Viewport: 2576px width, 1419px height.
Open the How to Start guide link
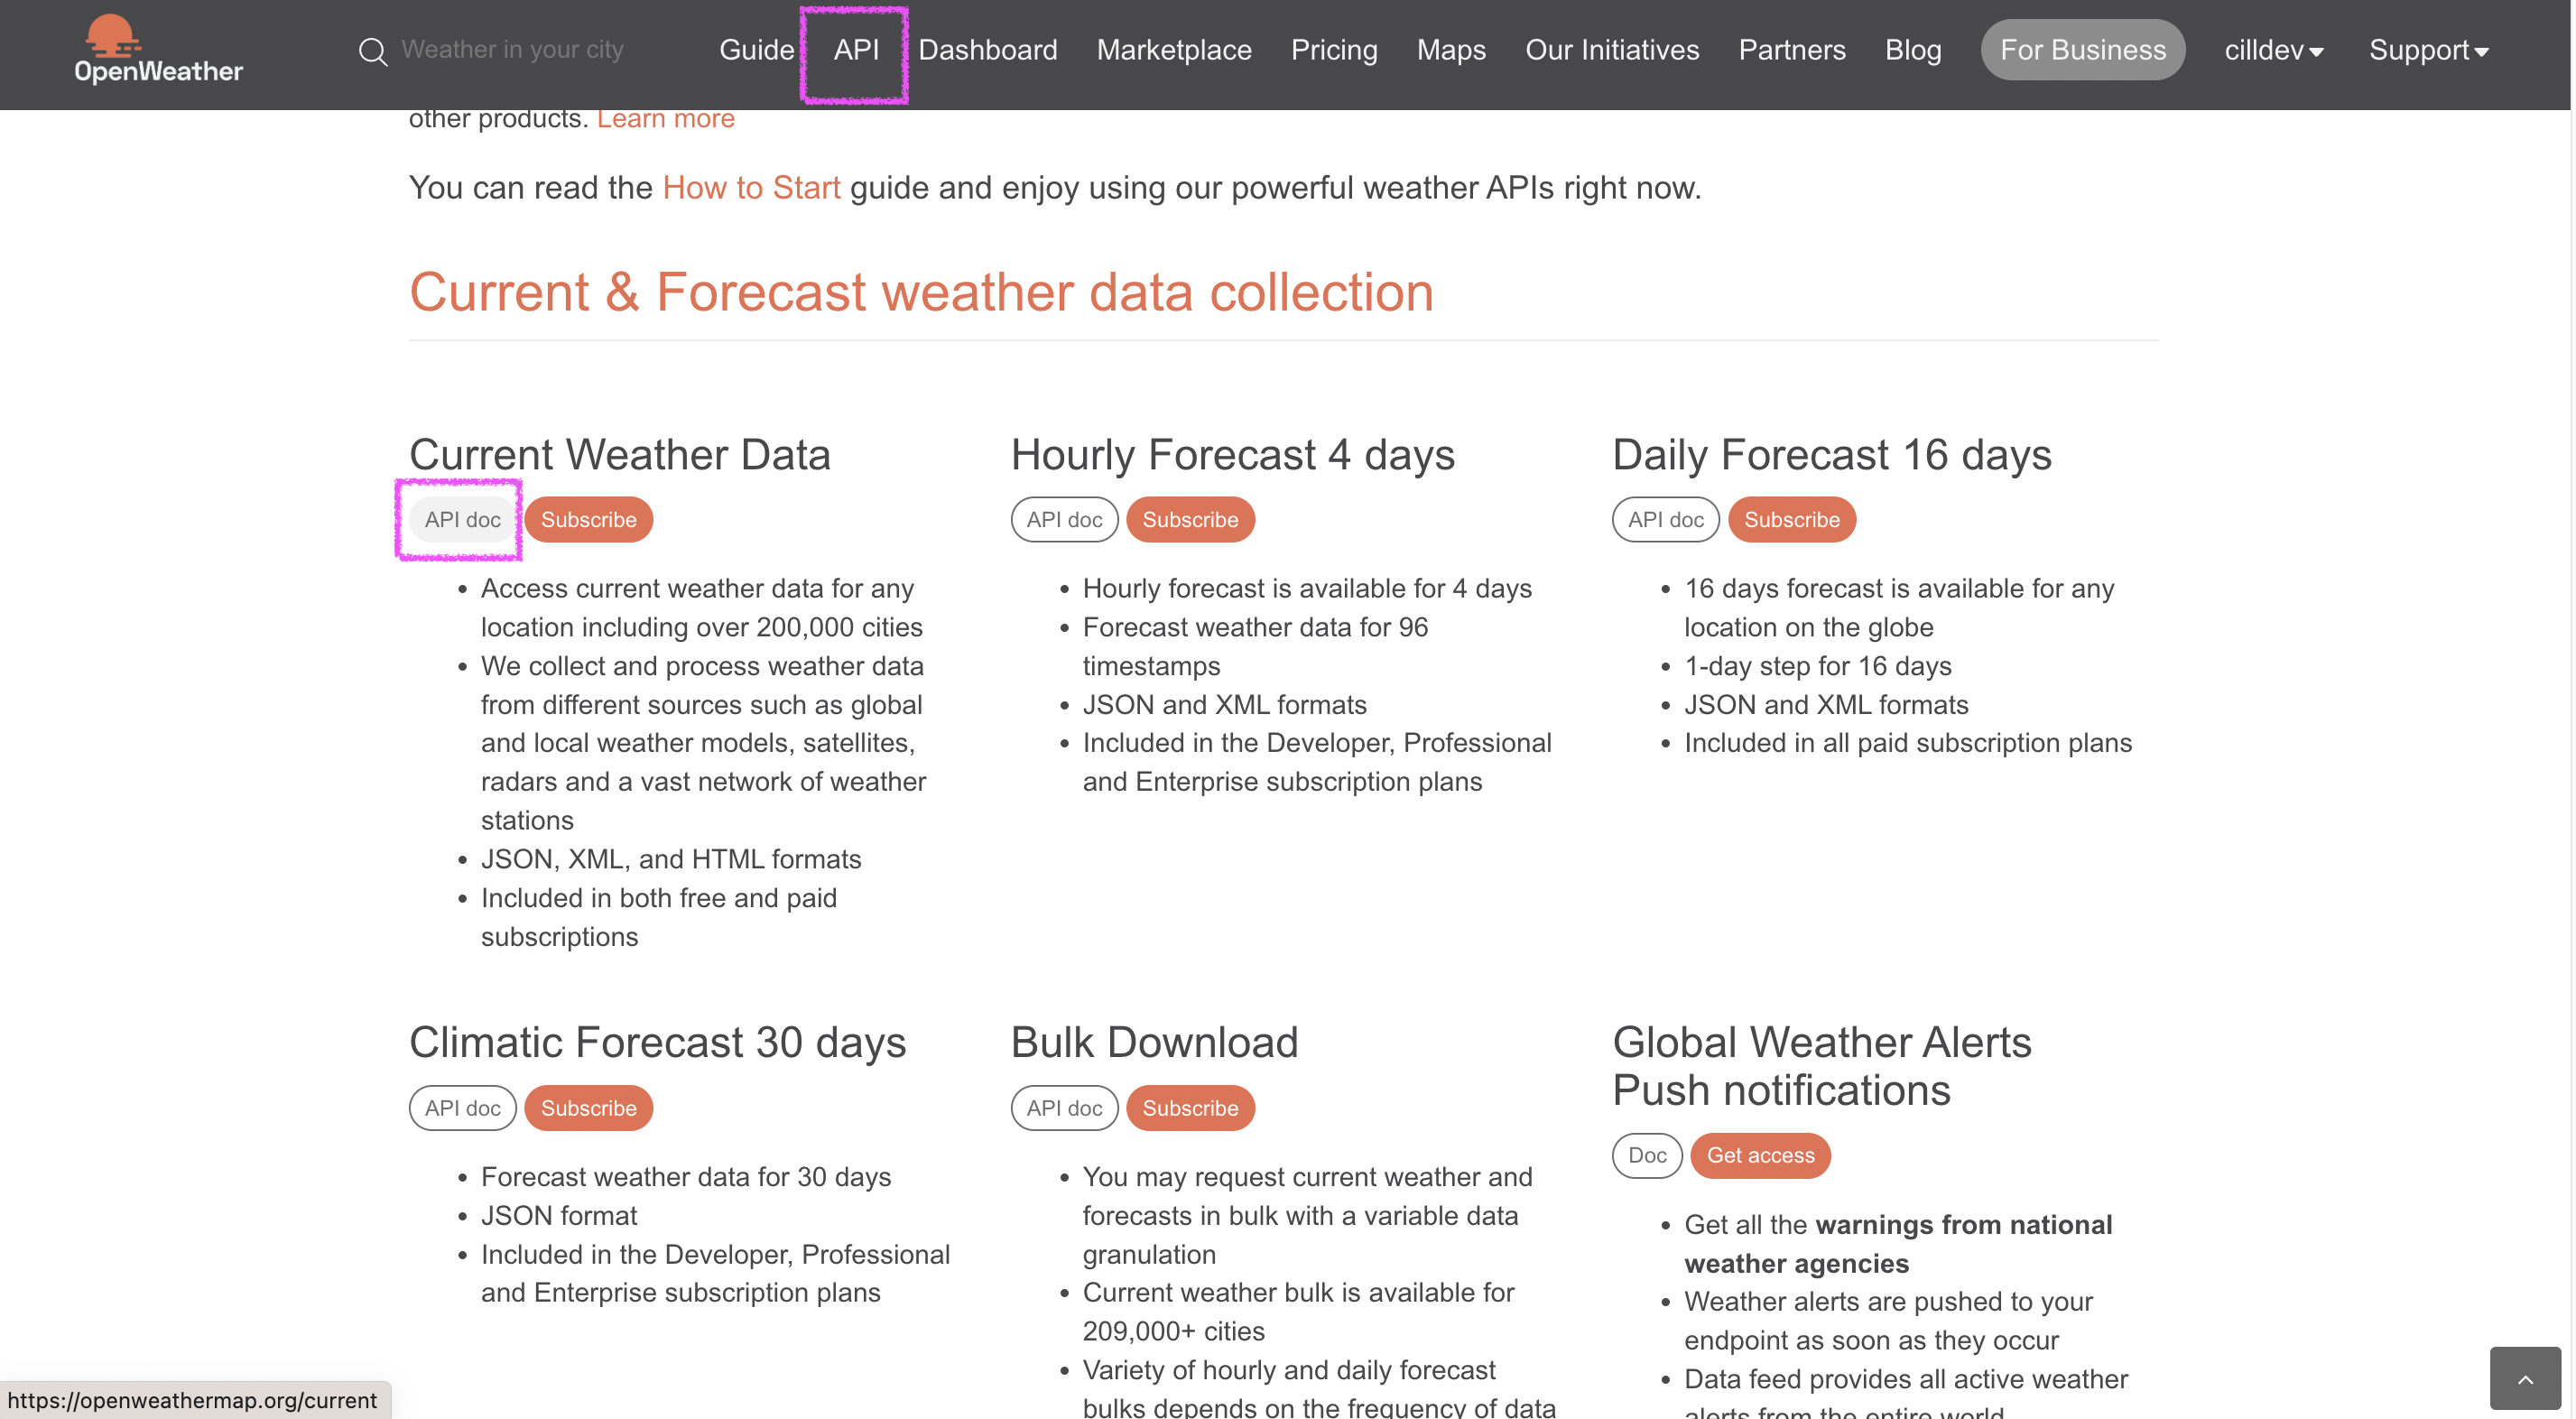[x=751, y=188]
